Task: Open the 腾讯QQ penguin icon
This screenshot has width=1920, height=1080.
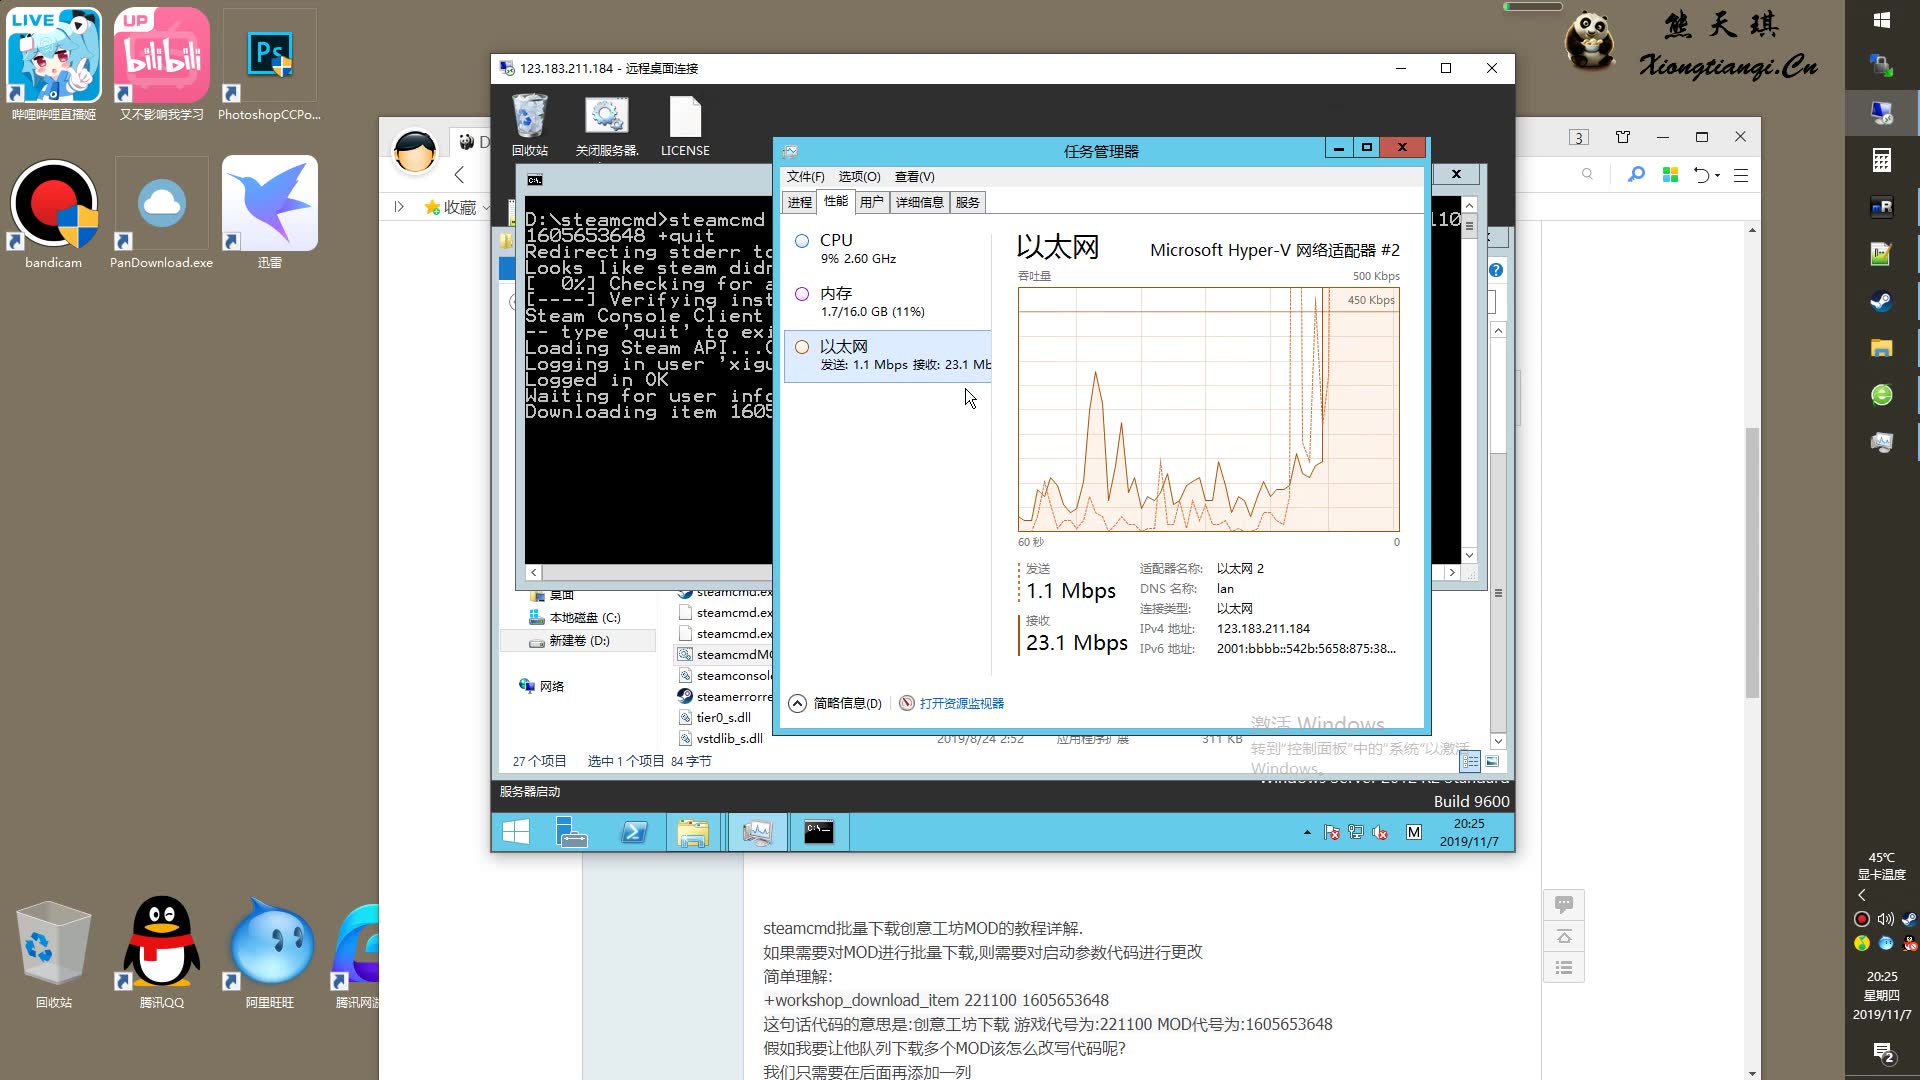Action: click(x=162, y=951)
